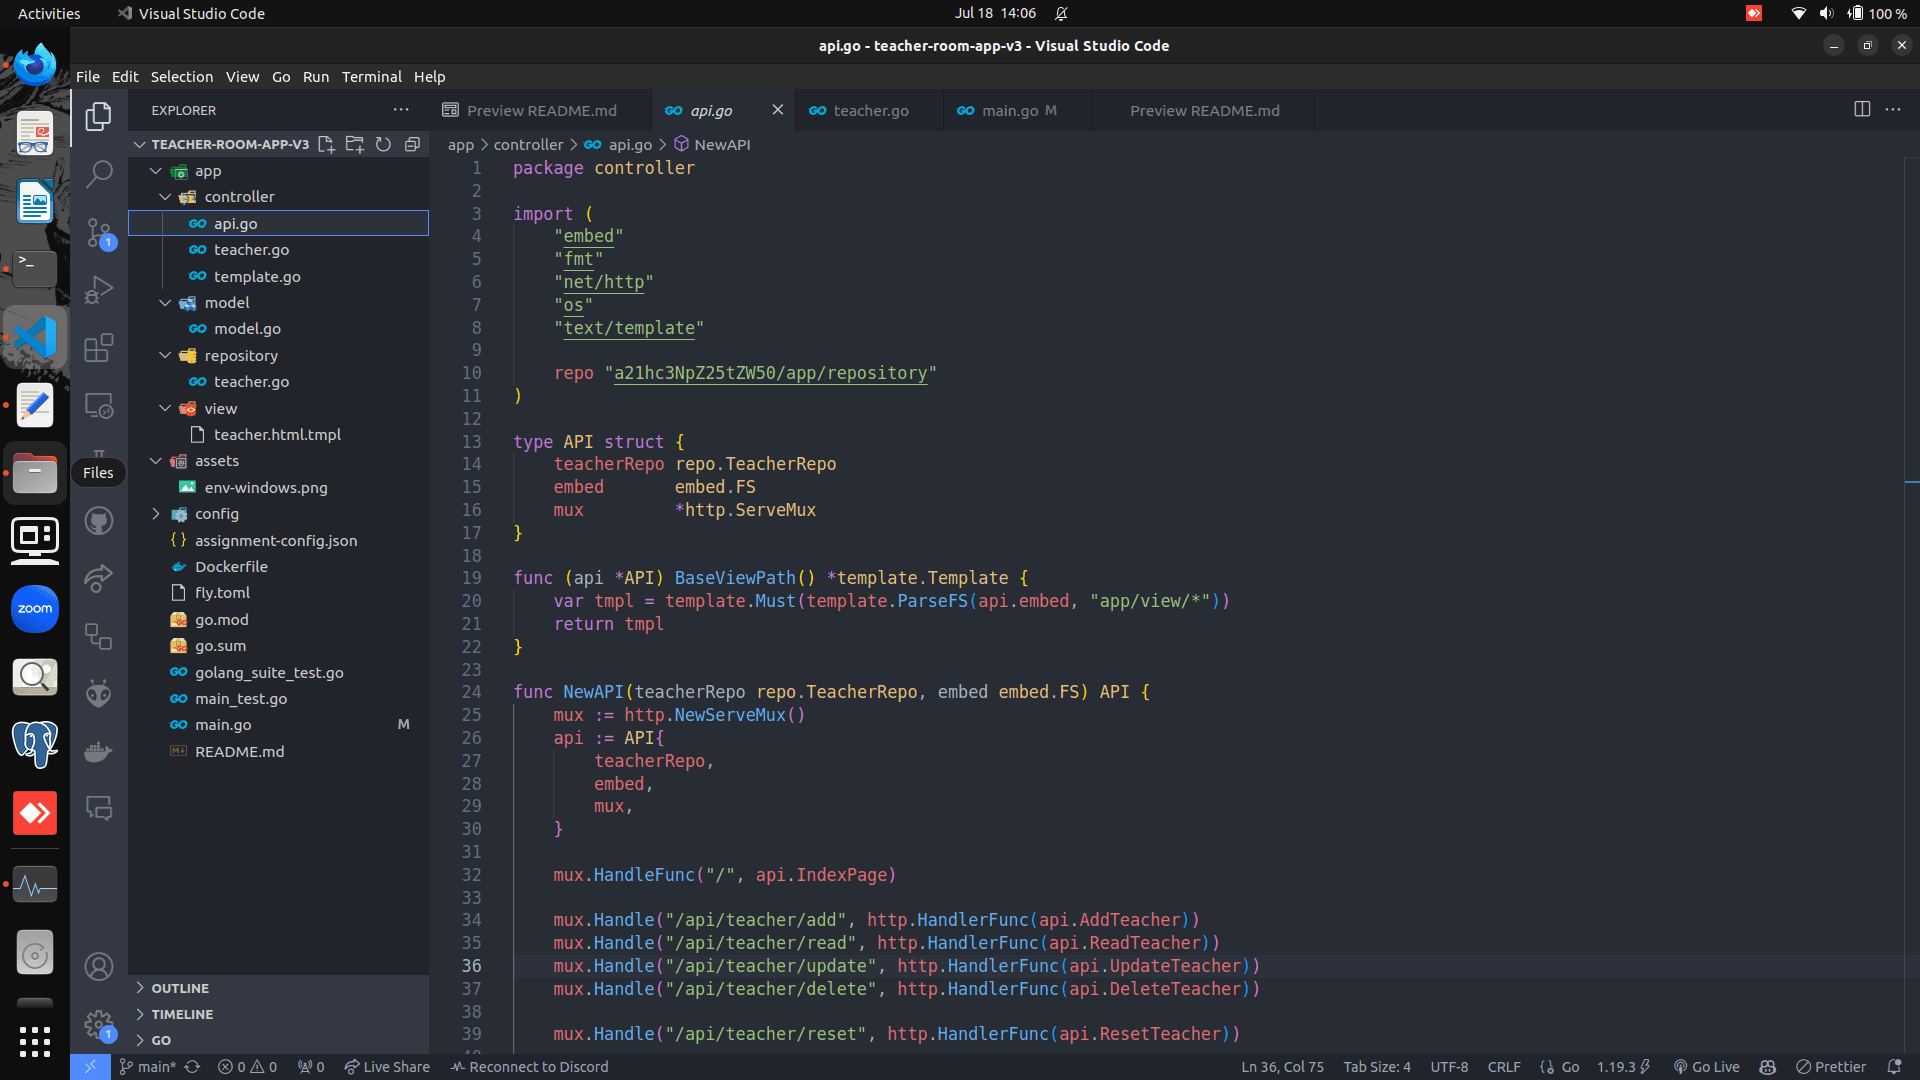1920x1080 pixels.
Task: Open the File menu
Action: click(x=88, y=77)
